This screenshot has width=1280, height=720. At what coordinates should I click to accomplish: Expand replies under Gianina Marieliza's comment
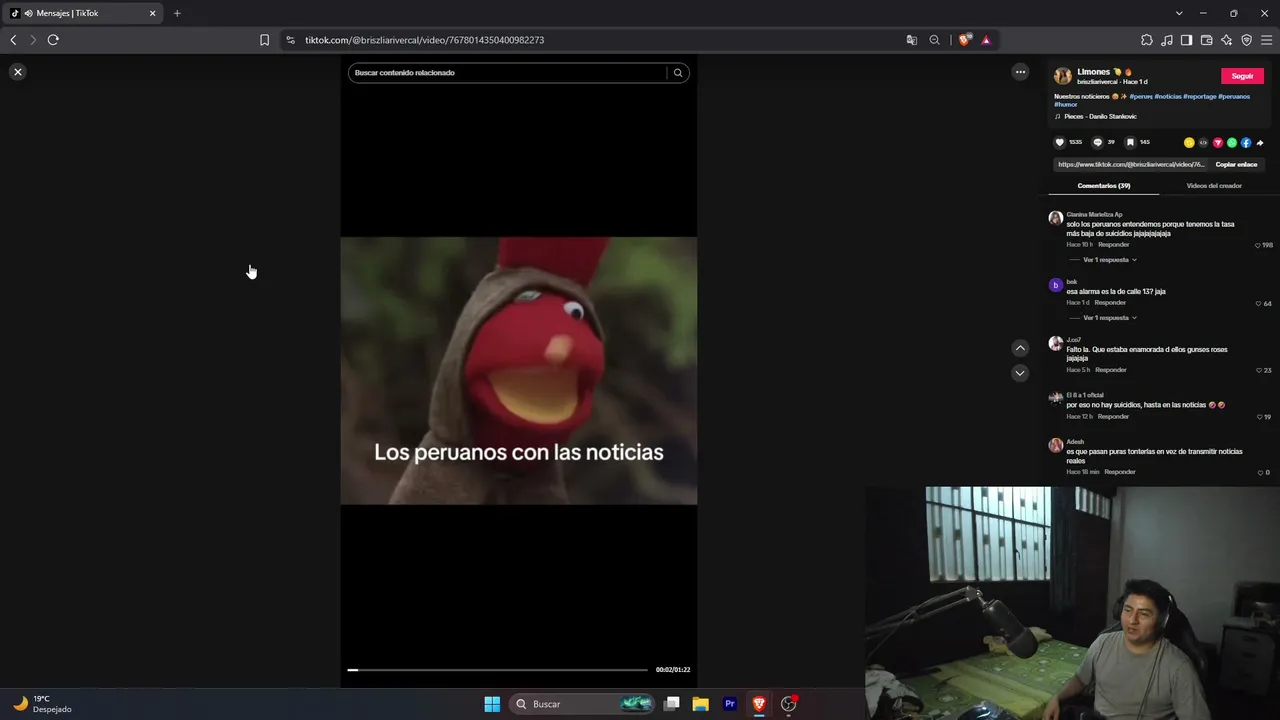click(1109, 260)
